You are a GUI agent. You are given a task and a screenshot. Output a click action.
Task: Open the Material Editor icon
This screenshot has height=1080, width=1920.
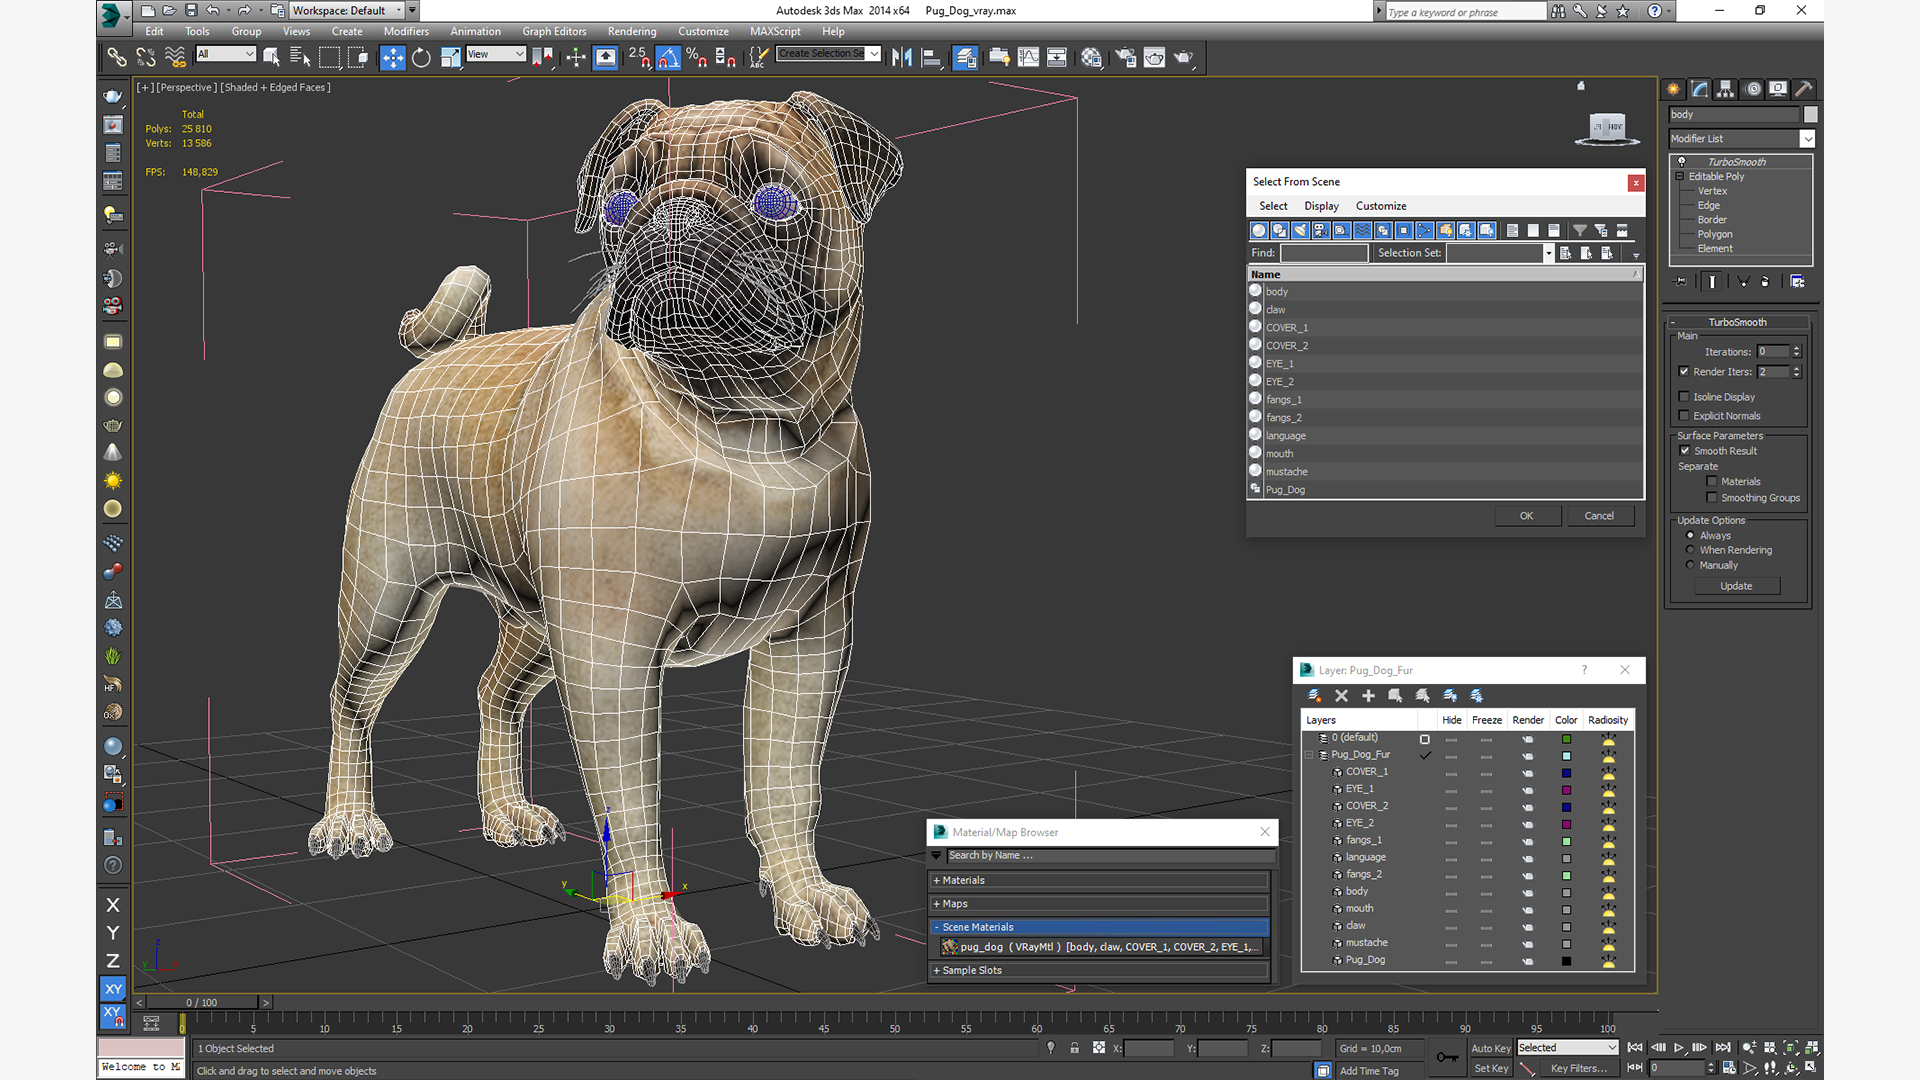[x=1091, y=57]
